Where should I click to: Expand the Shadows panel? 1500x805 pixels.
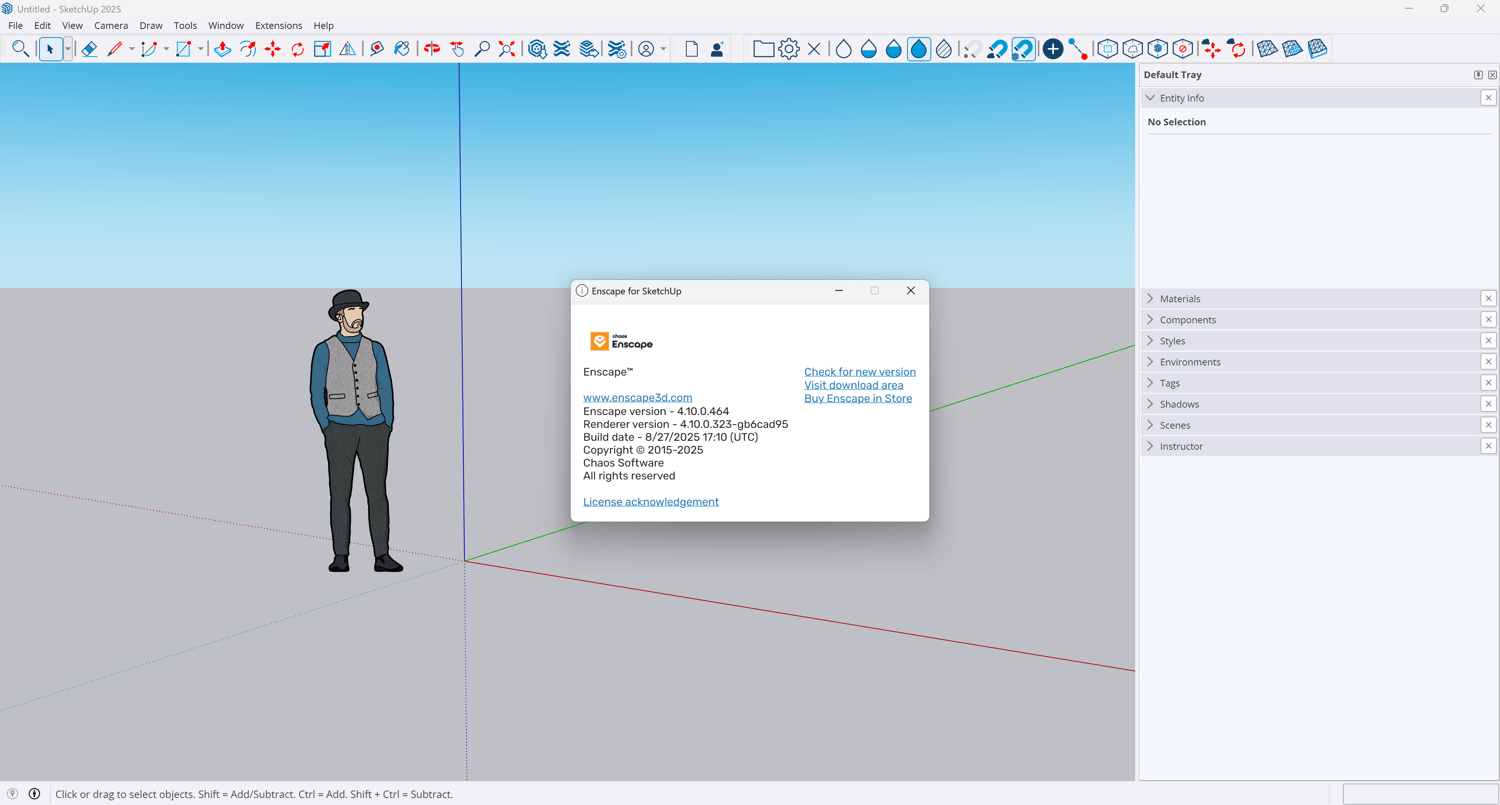click(x=1150, y=404)
